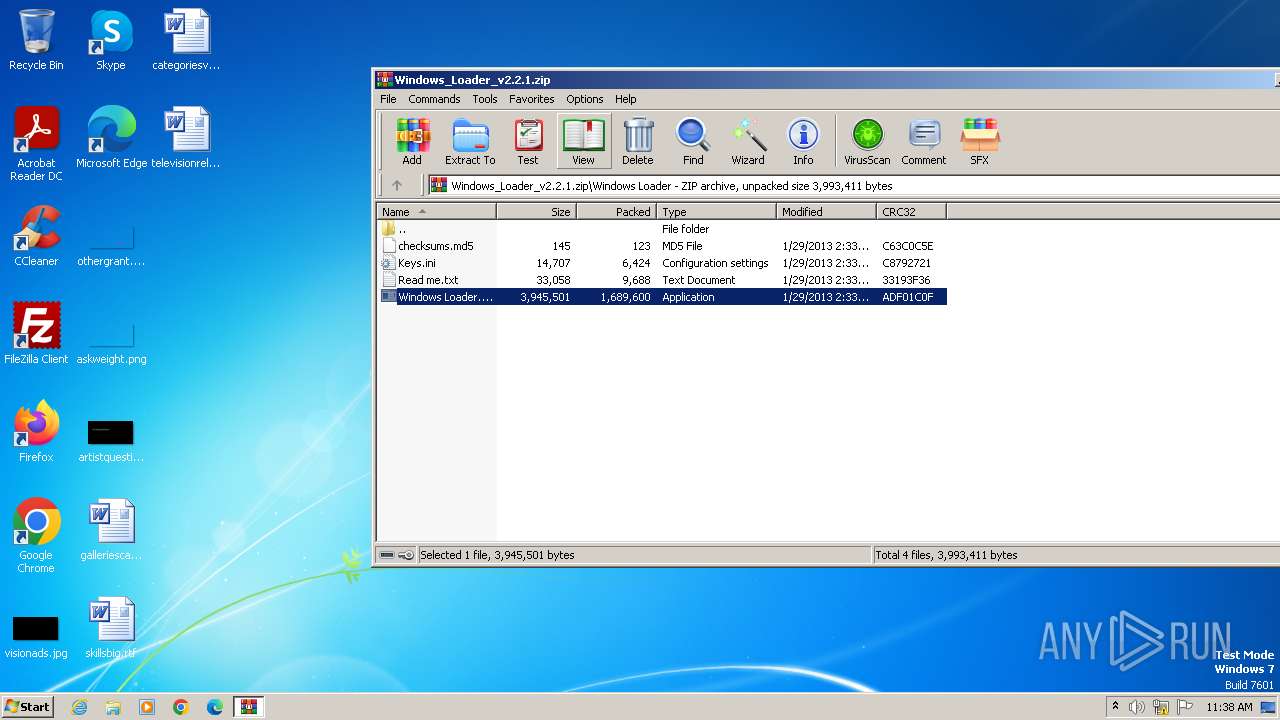1280x720 pixels.
Task: Click the SFX toolbar icon
Action: pyautogui.click(x=979, y=141)
